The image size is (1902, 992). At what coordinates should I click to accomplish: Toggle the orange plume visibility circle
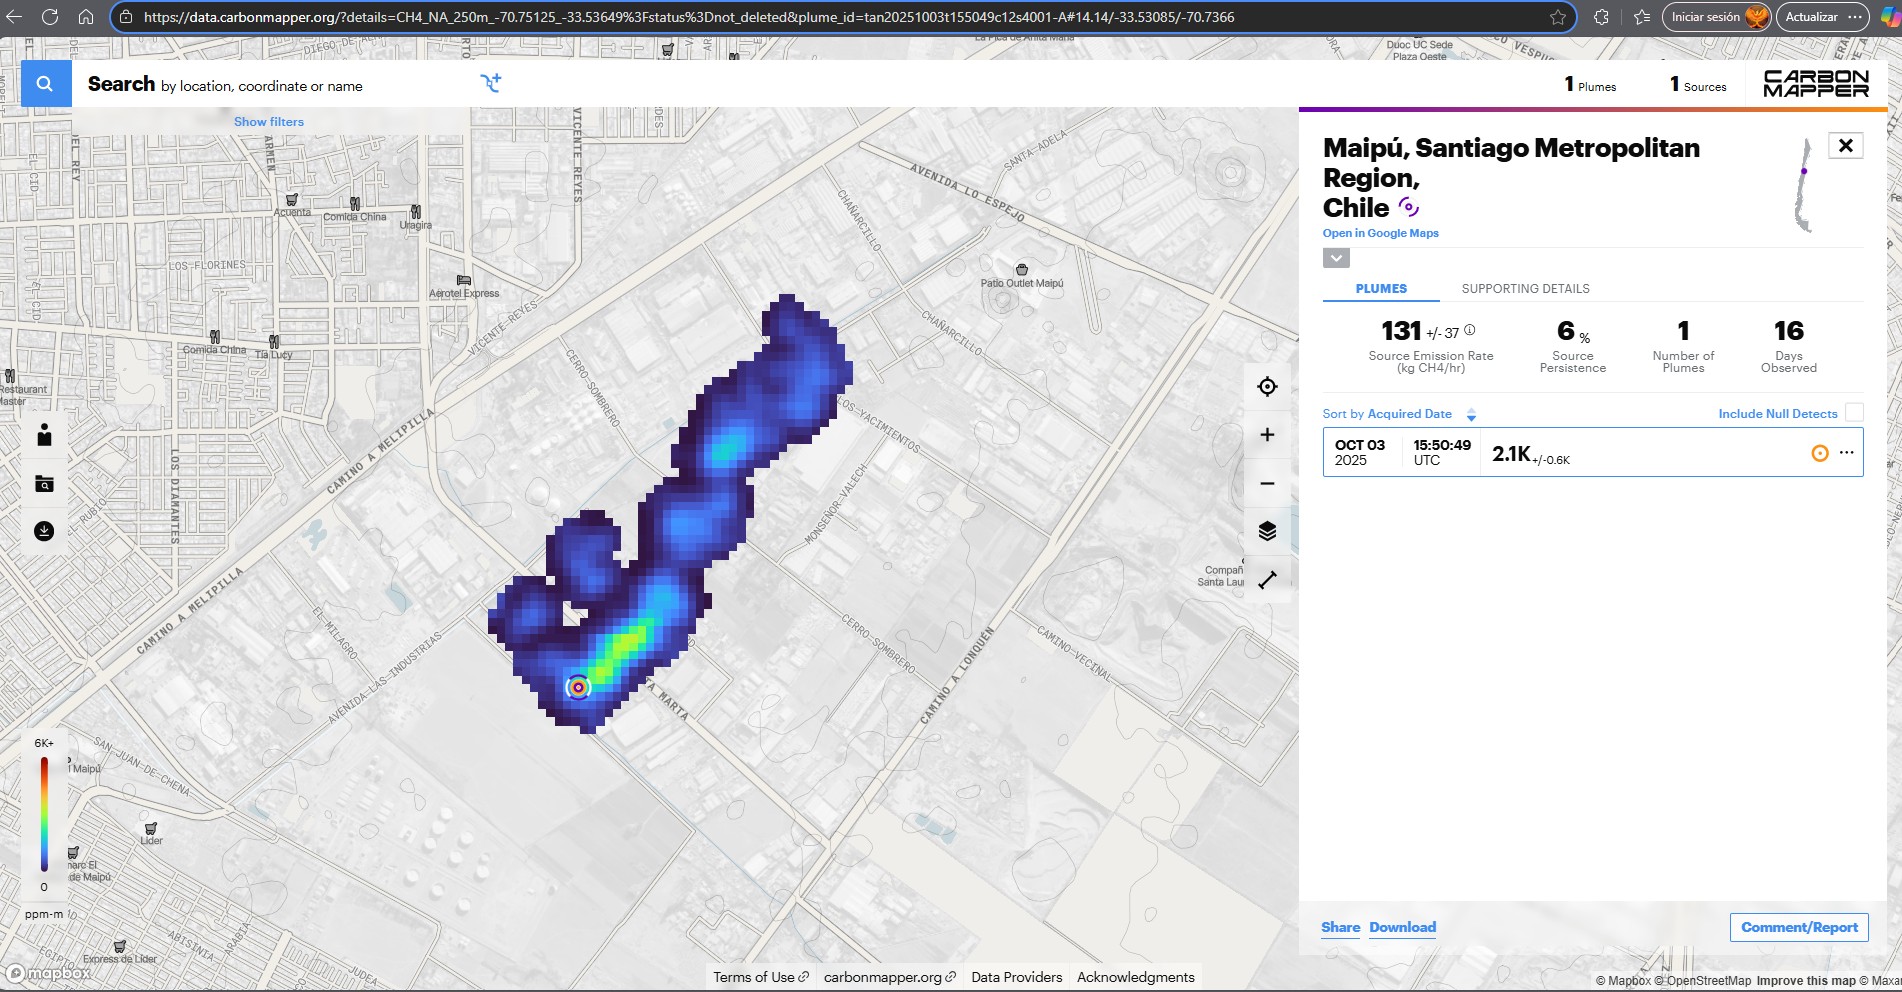[1820, 453]
